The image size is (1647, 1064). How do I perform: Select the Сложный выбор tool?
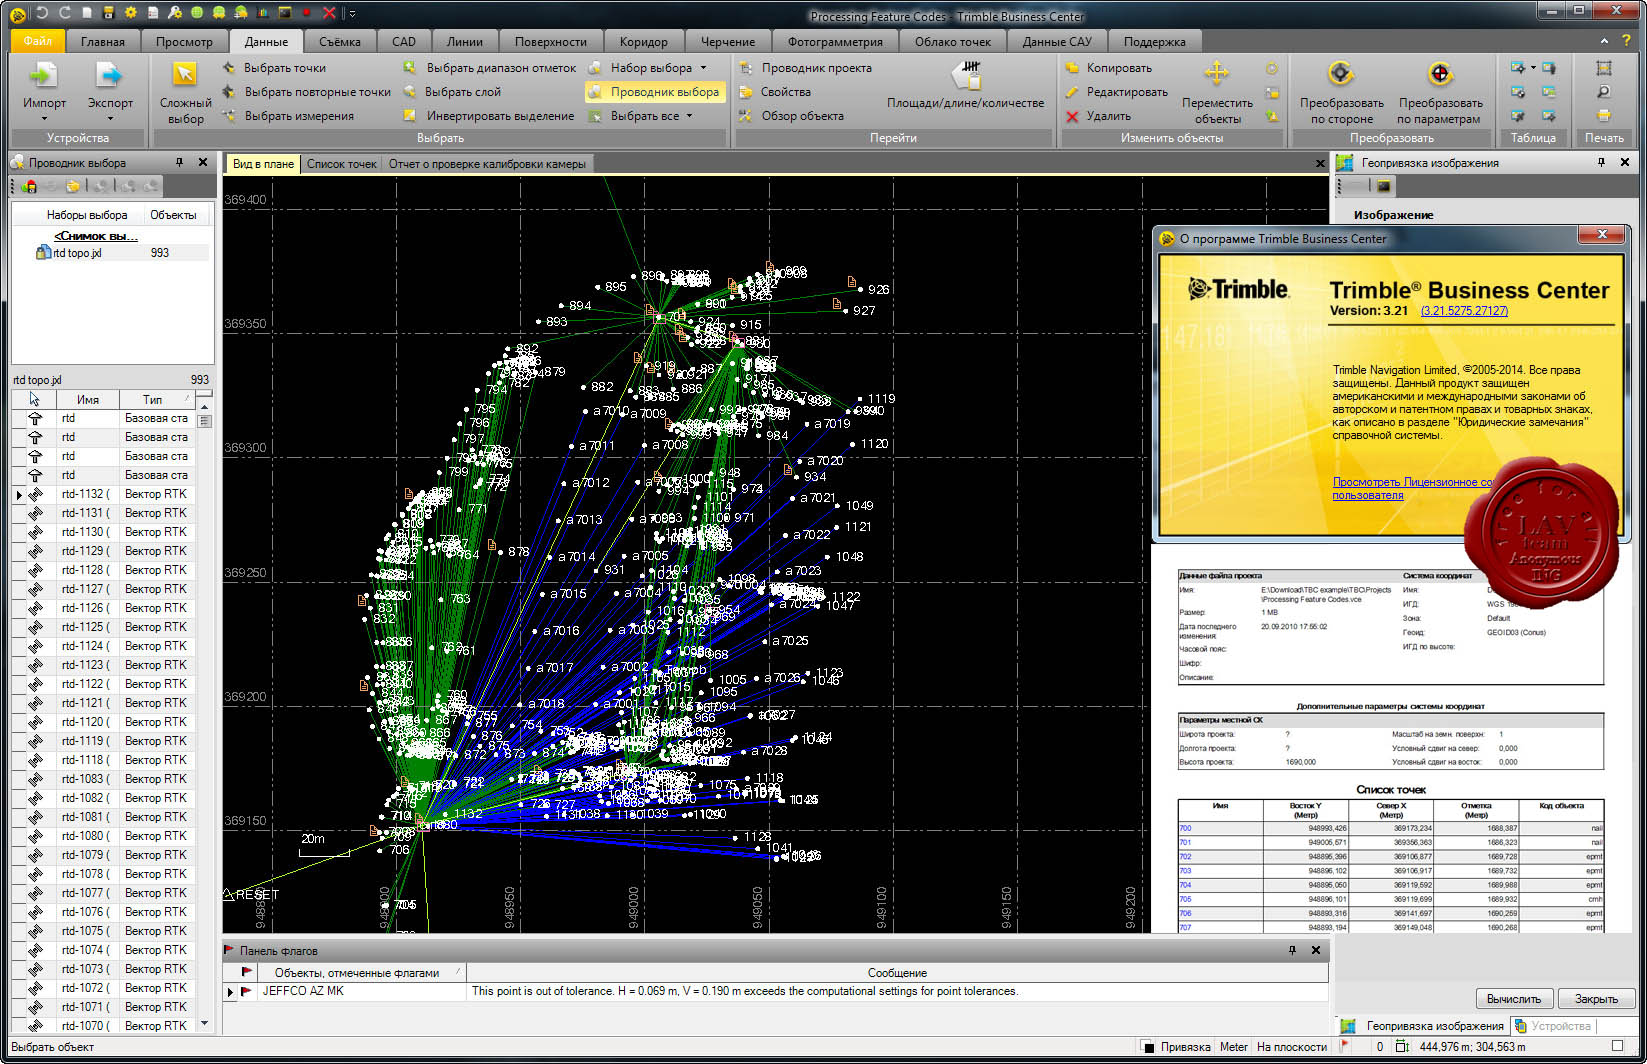point(185,92)
